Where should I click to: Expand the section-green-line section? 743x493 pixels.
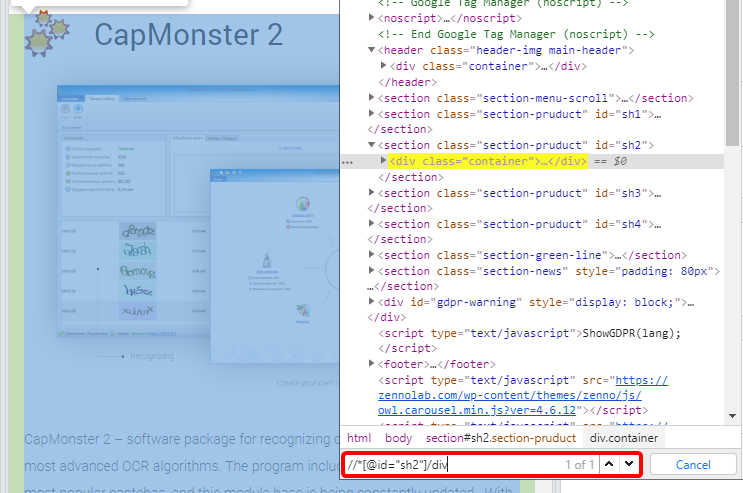[372, 254]
